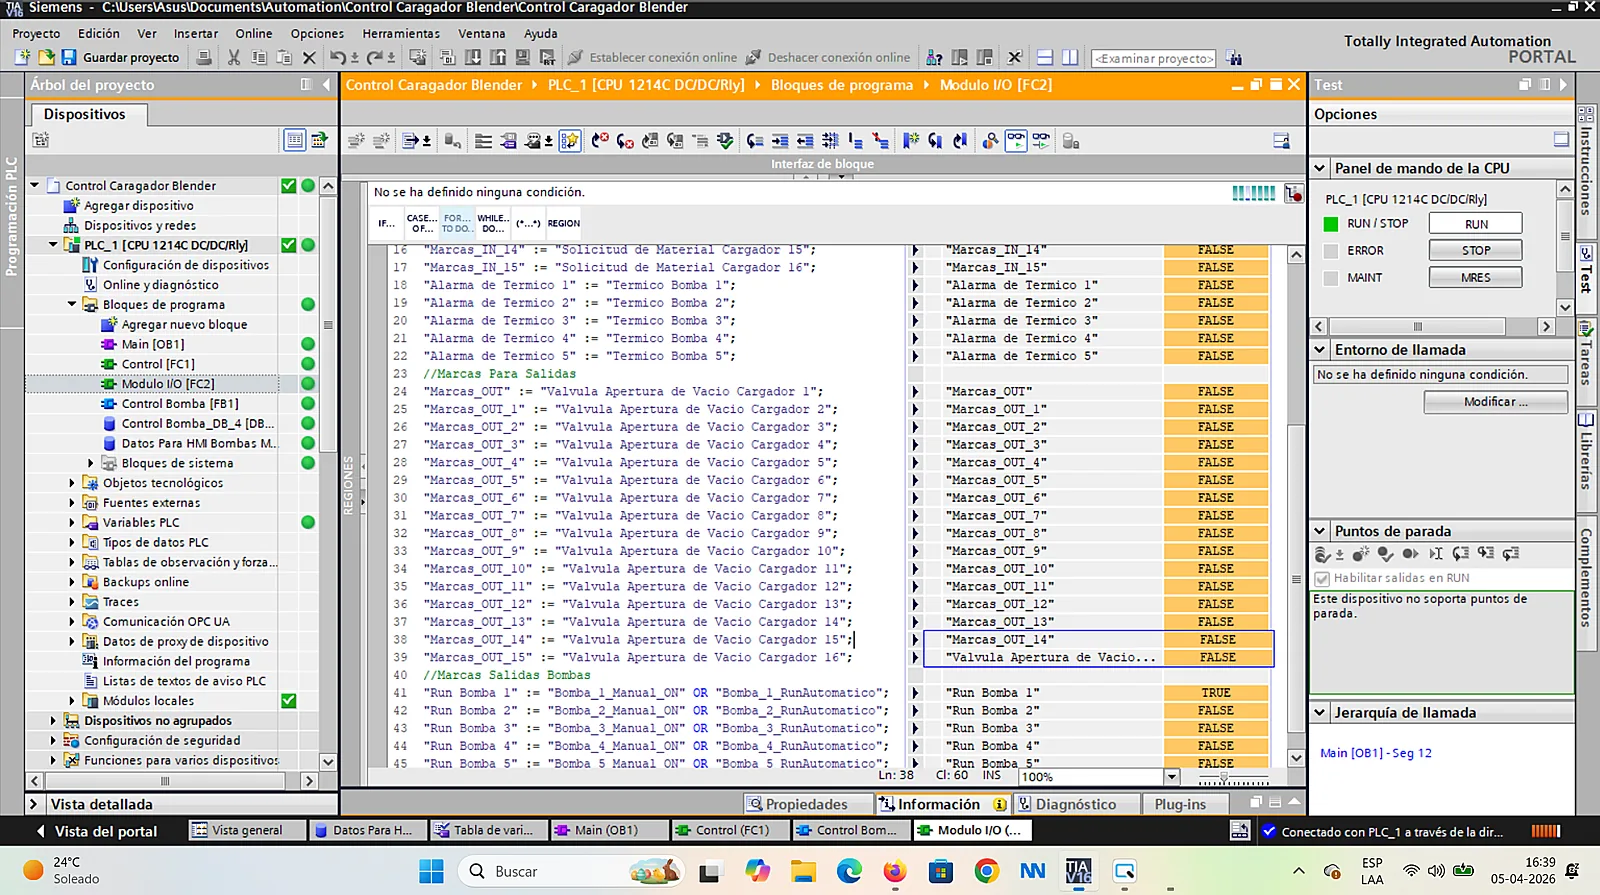Viewport: 1600px width, 895px height.
Task: Toggle monitoring glasses icon in editor toolbar
Action: click(x=1016, y=141)
